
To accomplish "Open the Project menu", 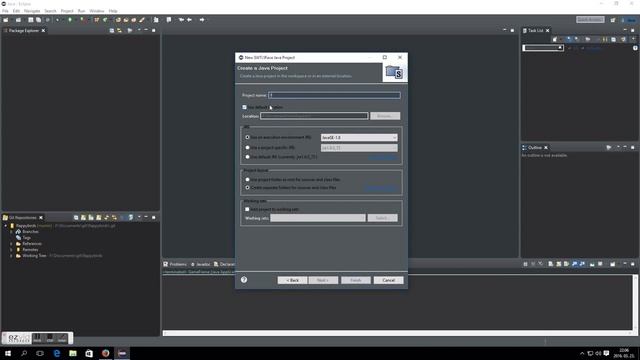I will (x=67, y=11).
